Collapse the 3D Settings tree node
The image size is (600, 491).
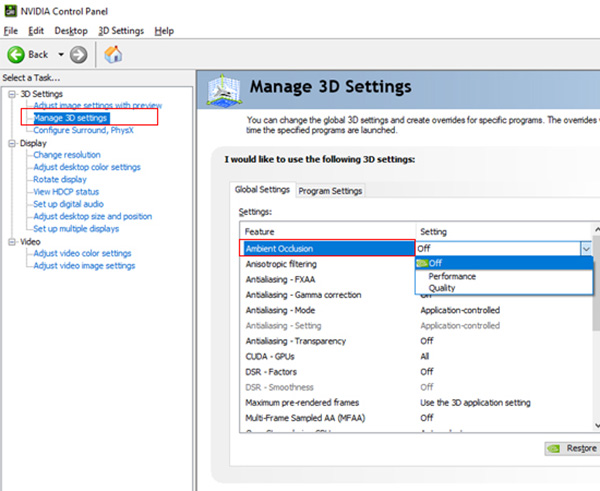pos(11,94)
